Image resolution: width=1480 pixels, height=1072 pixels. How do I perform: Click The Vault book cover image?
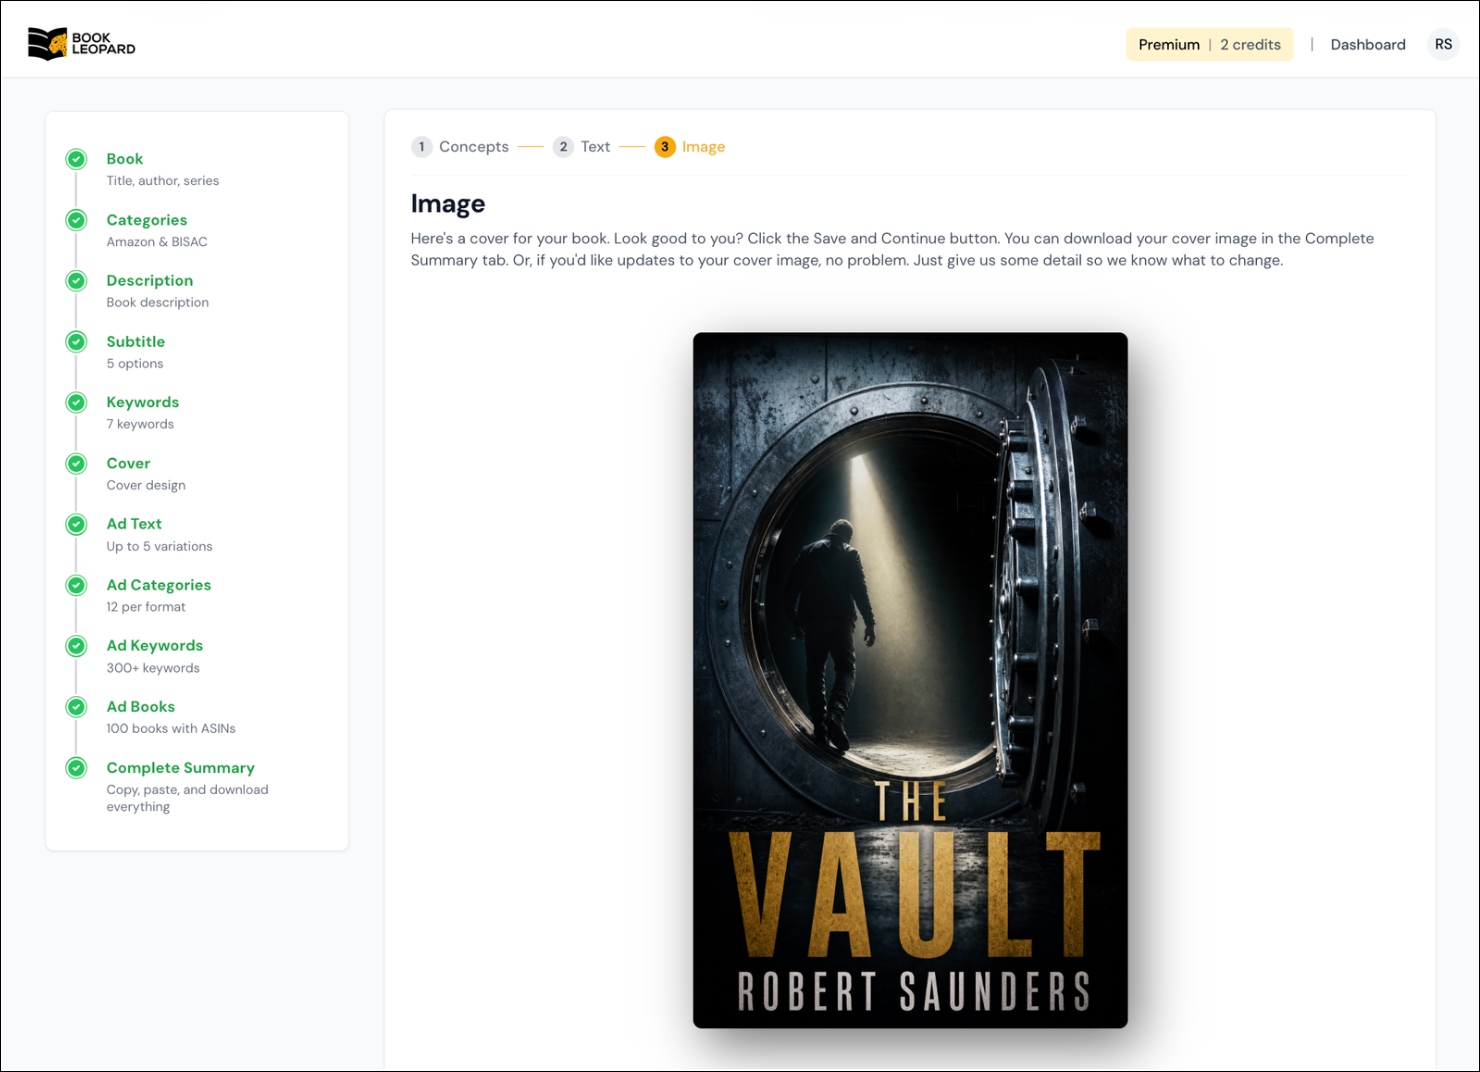click(910, 680)
